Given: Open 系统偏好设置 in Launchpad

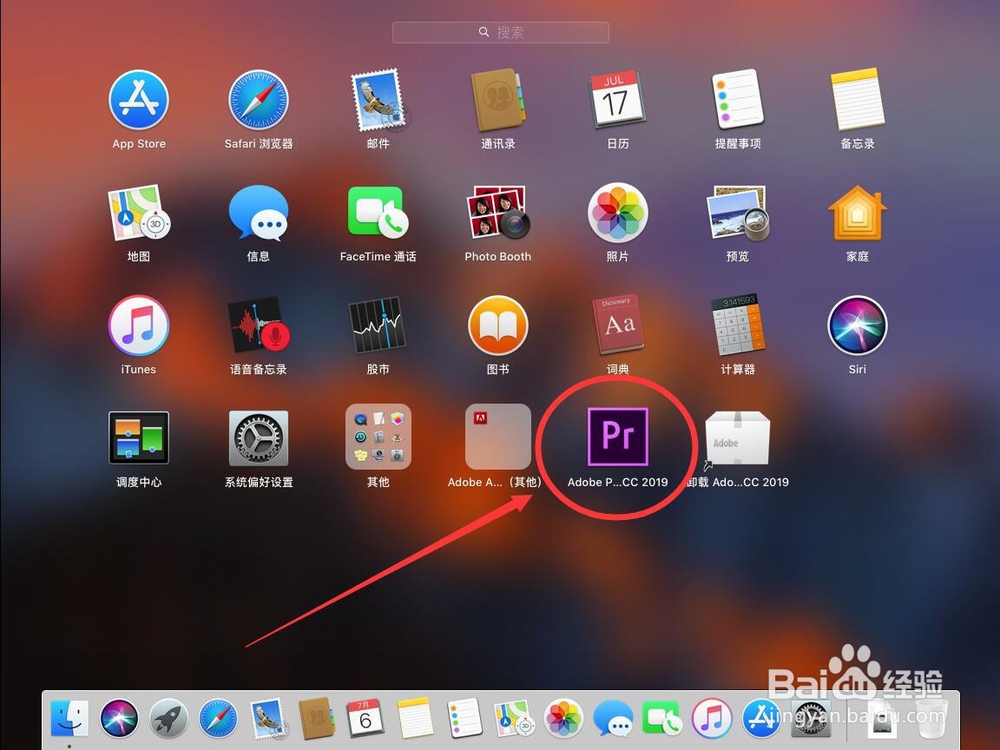Looking at the screenshot, I should [258, 438].
